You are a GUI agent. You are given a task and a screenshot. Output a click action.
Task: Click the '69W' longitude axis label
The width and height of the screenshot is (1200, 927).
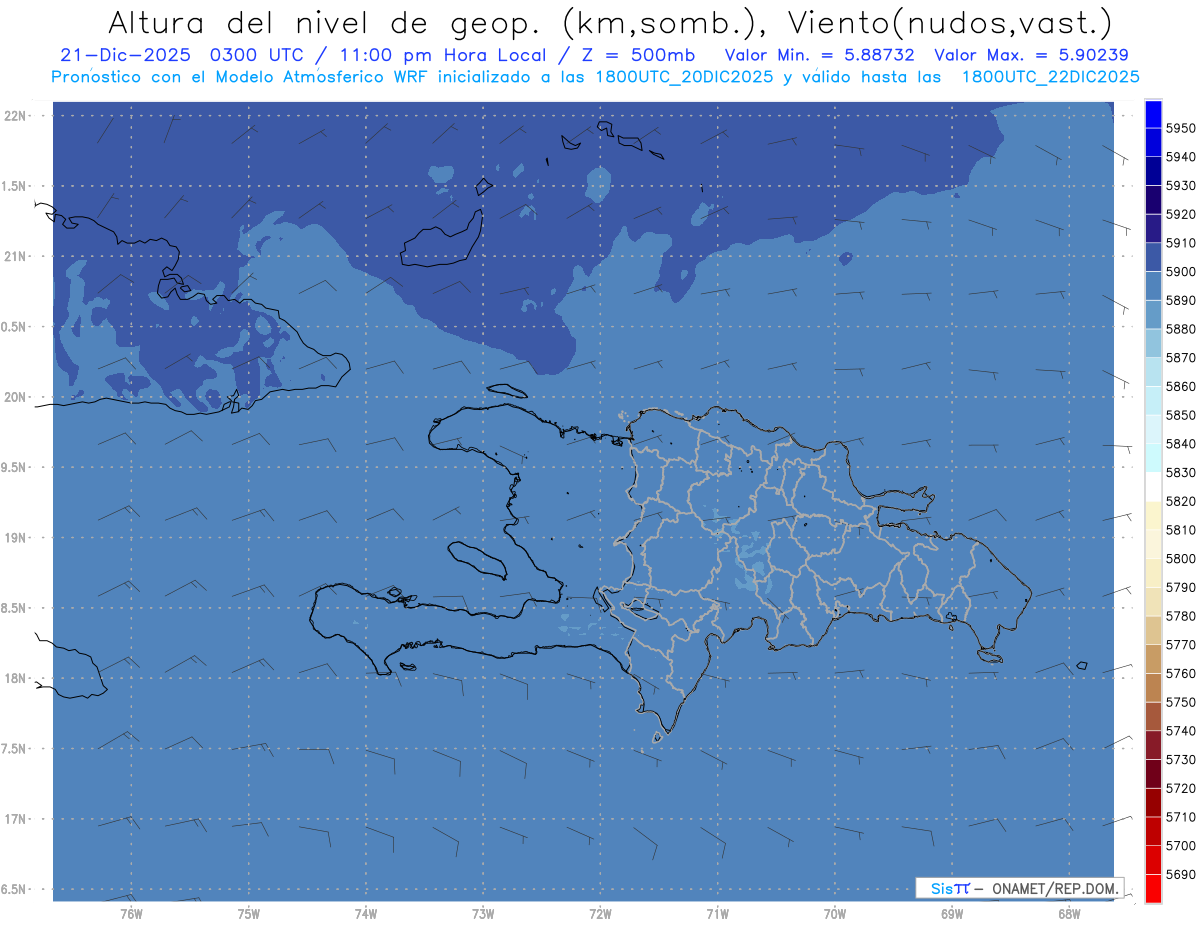(x=952, y=913)
